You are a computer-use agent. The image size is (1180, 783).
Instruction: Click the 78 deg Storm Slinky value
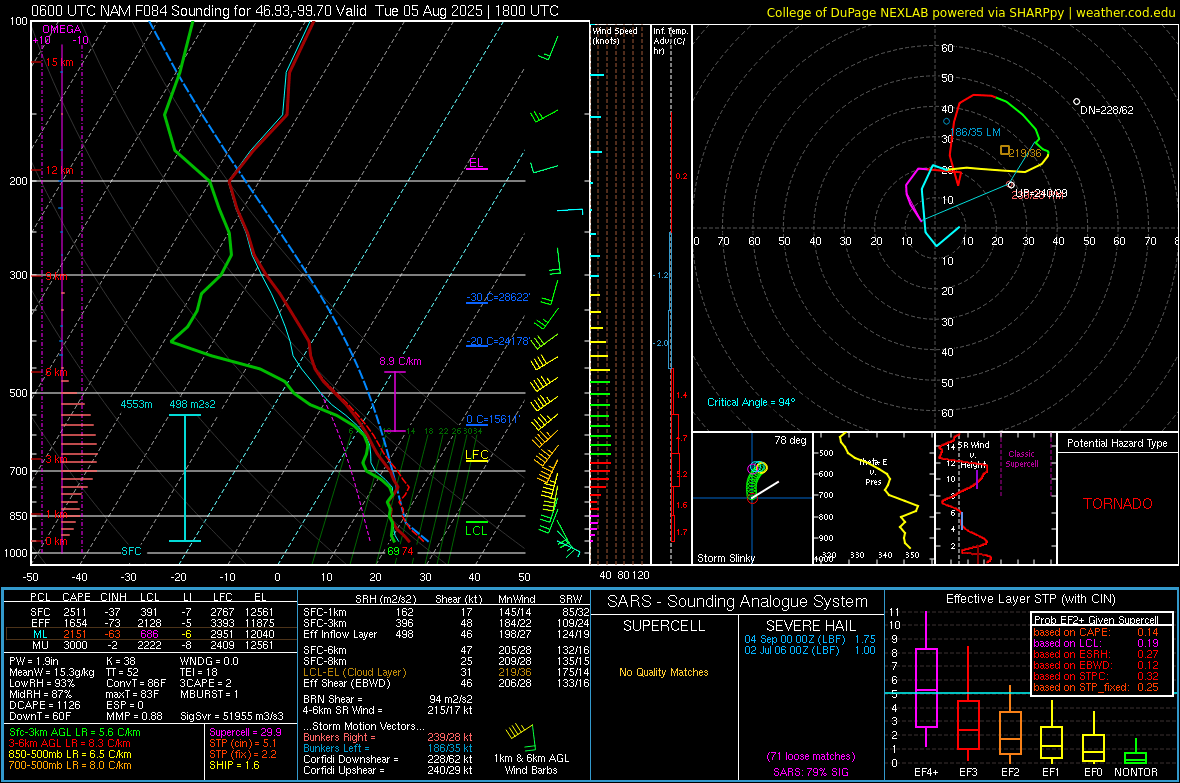point(790,440)
